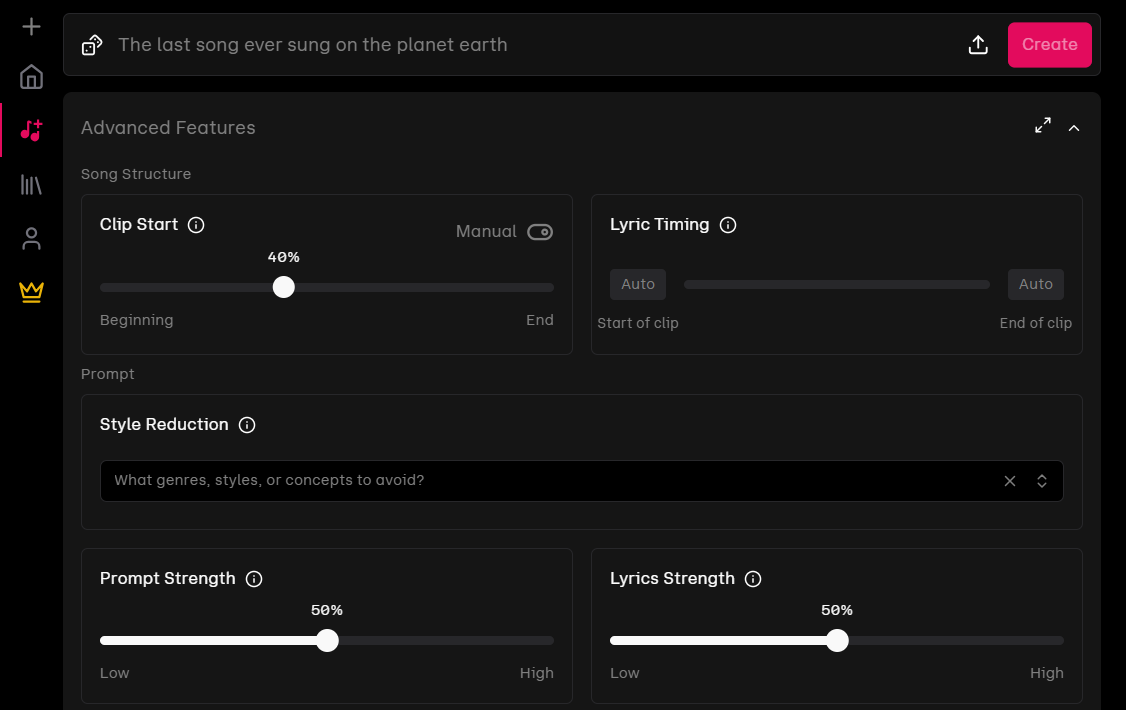Clear the Style Reduction field
Screen dimensions: 1126x710
(1010, 481)
